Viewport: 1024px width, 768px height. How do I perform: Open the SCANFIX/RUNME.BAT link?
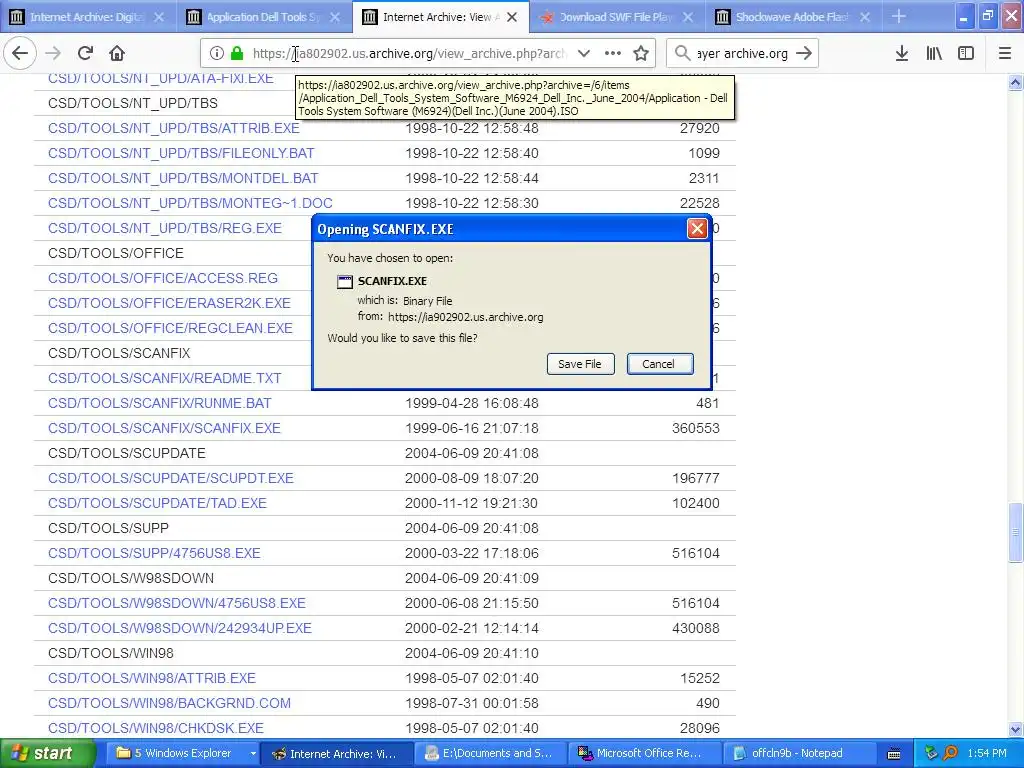[159, 403]
